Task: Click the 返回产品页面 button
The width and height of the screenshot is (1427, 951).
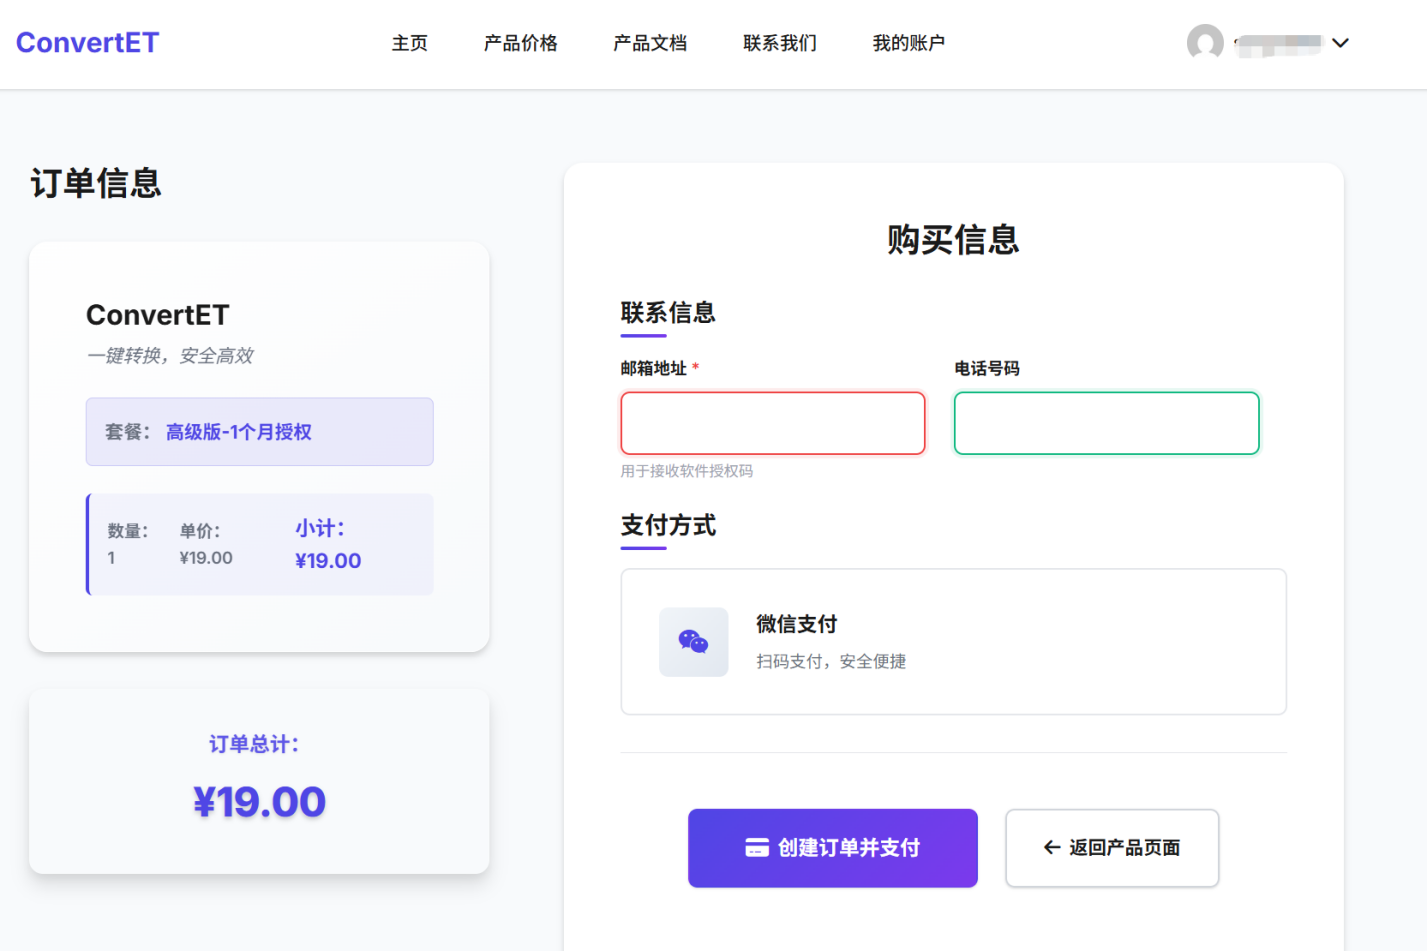Action: [1112, 848]
